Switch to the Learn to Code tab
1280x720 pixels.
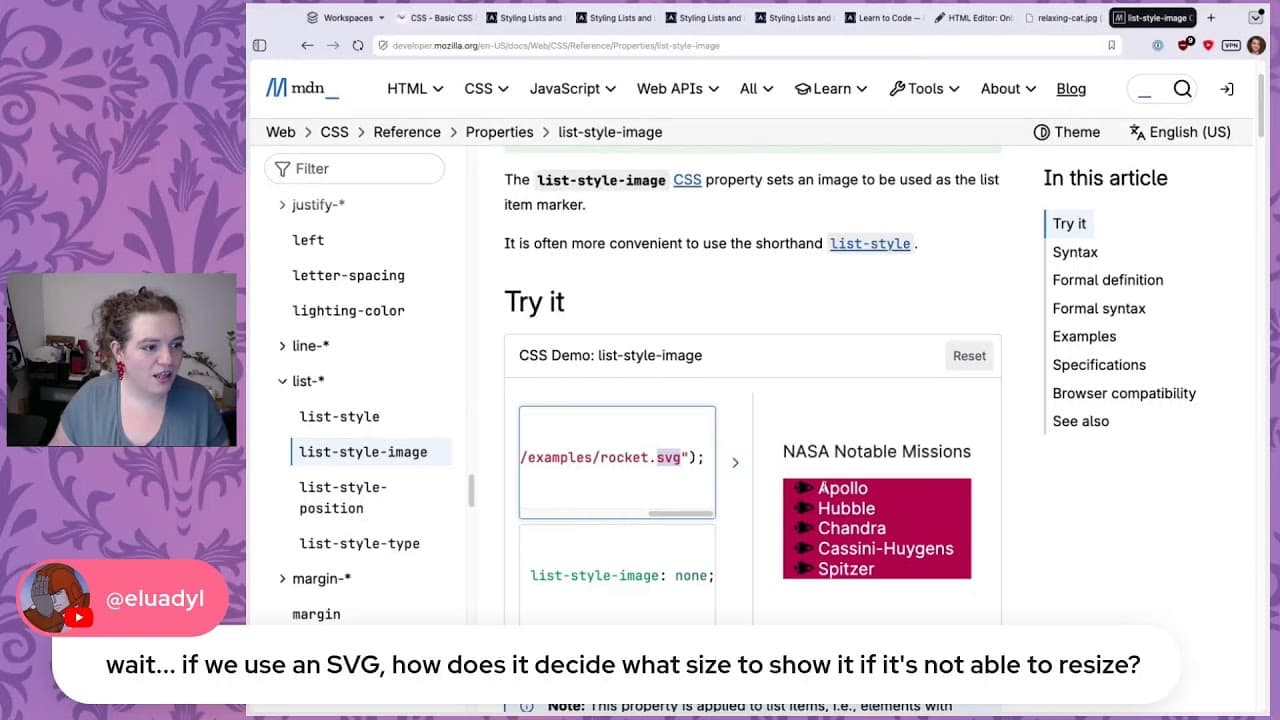tap(883, 18)
